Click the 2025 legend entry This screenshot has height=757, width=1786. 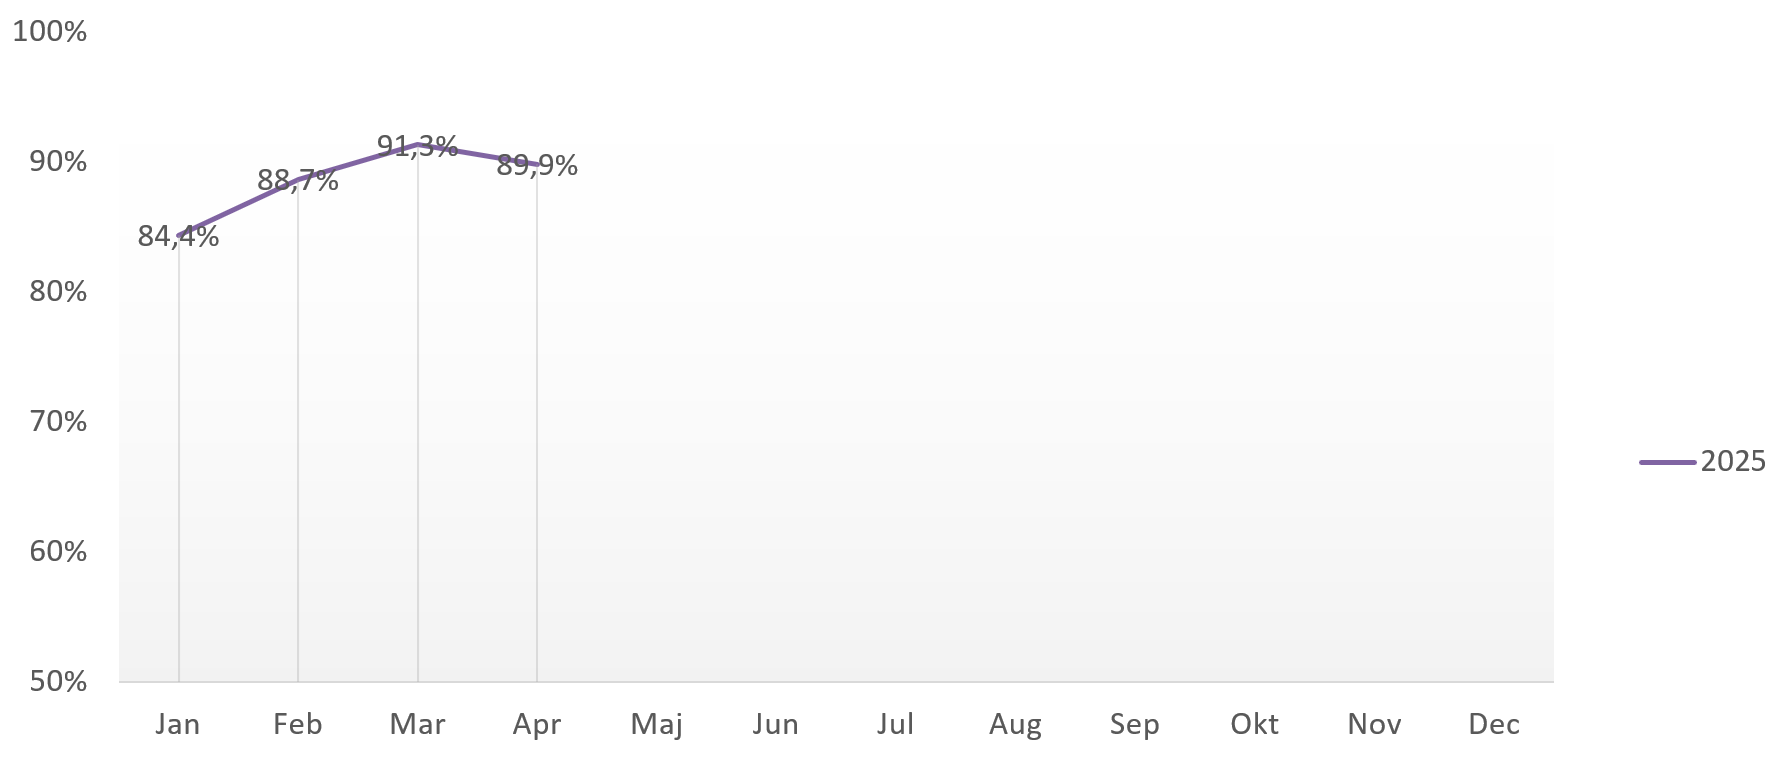(x=1703, y=461)
